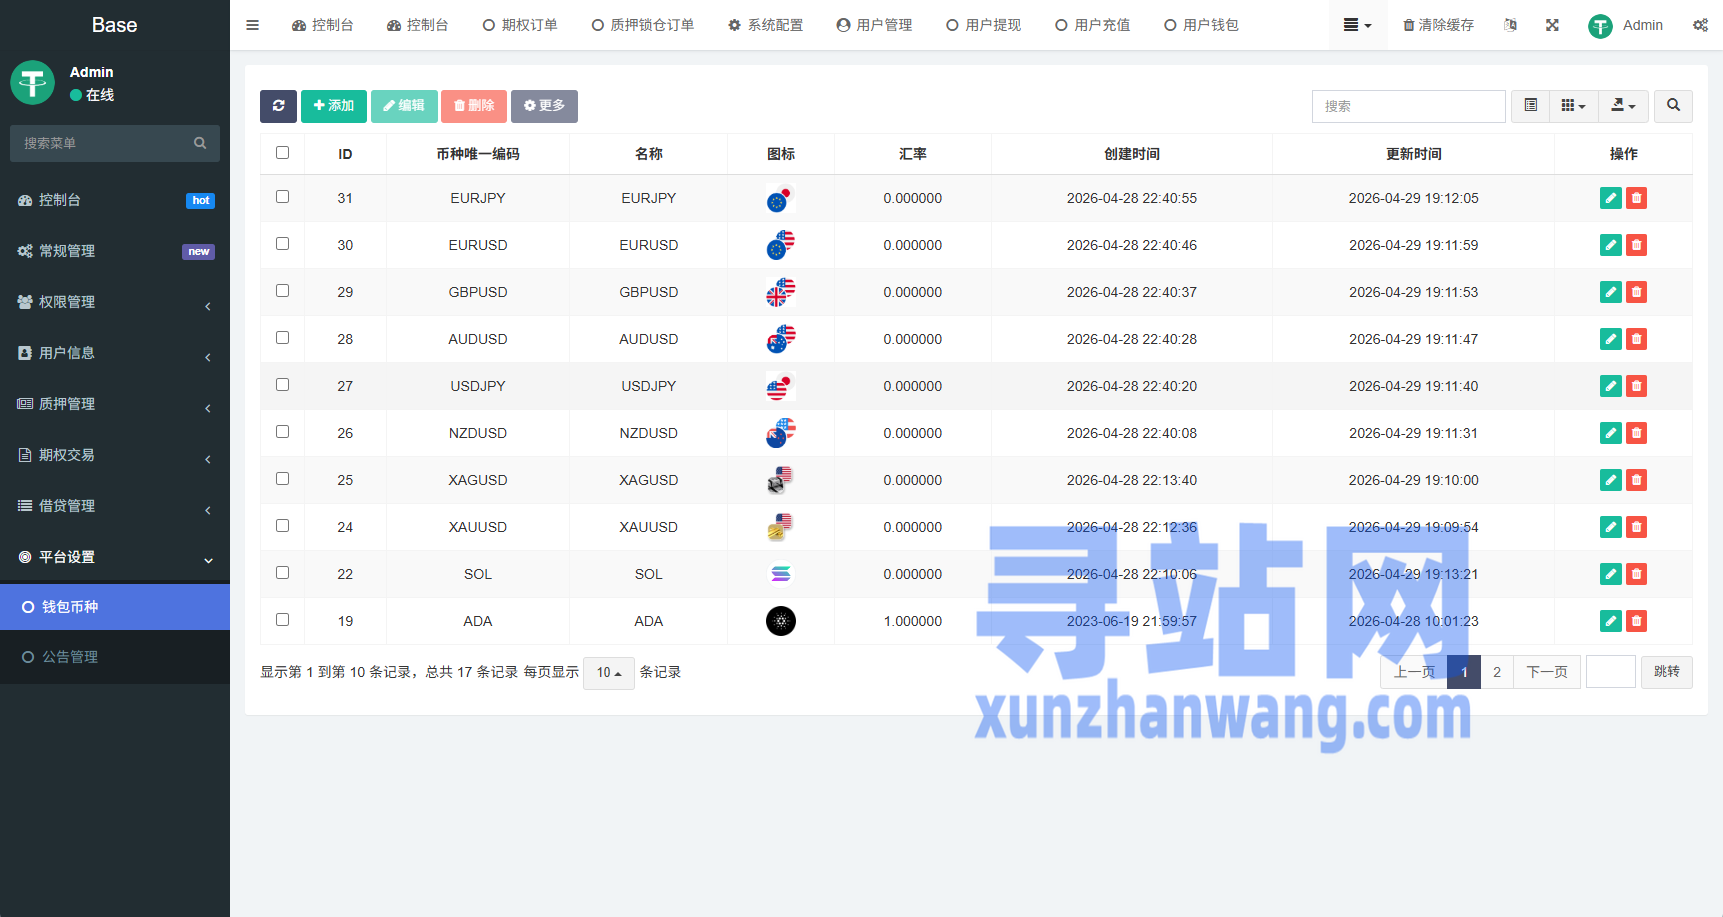Open the 用户充值 top tab

coord(1092,25)
